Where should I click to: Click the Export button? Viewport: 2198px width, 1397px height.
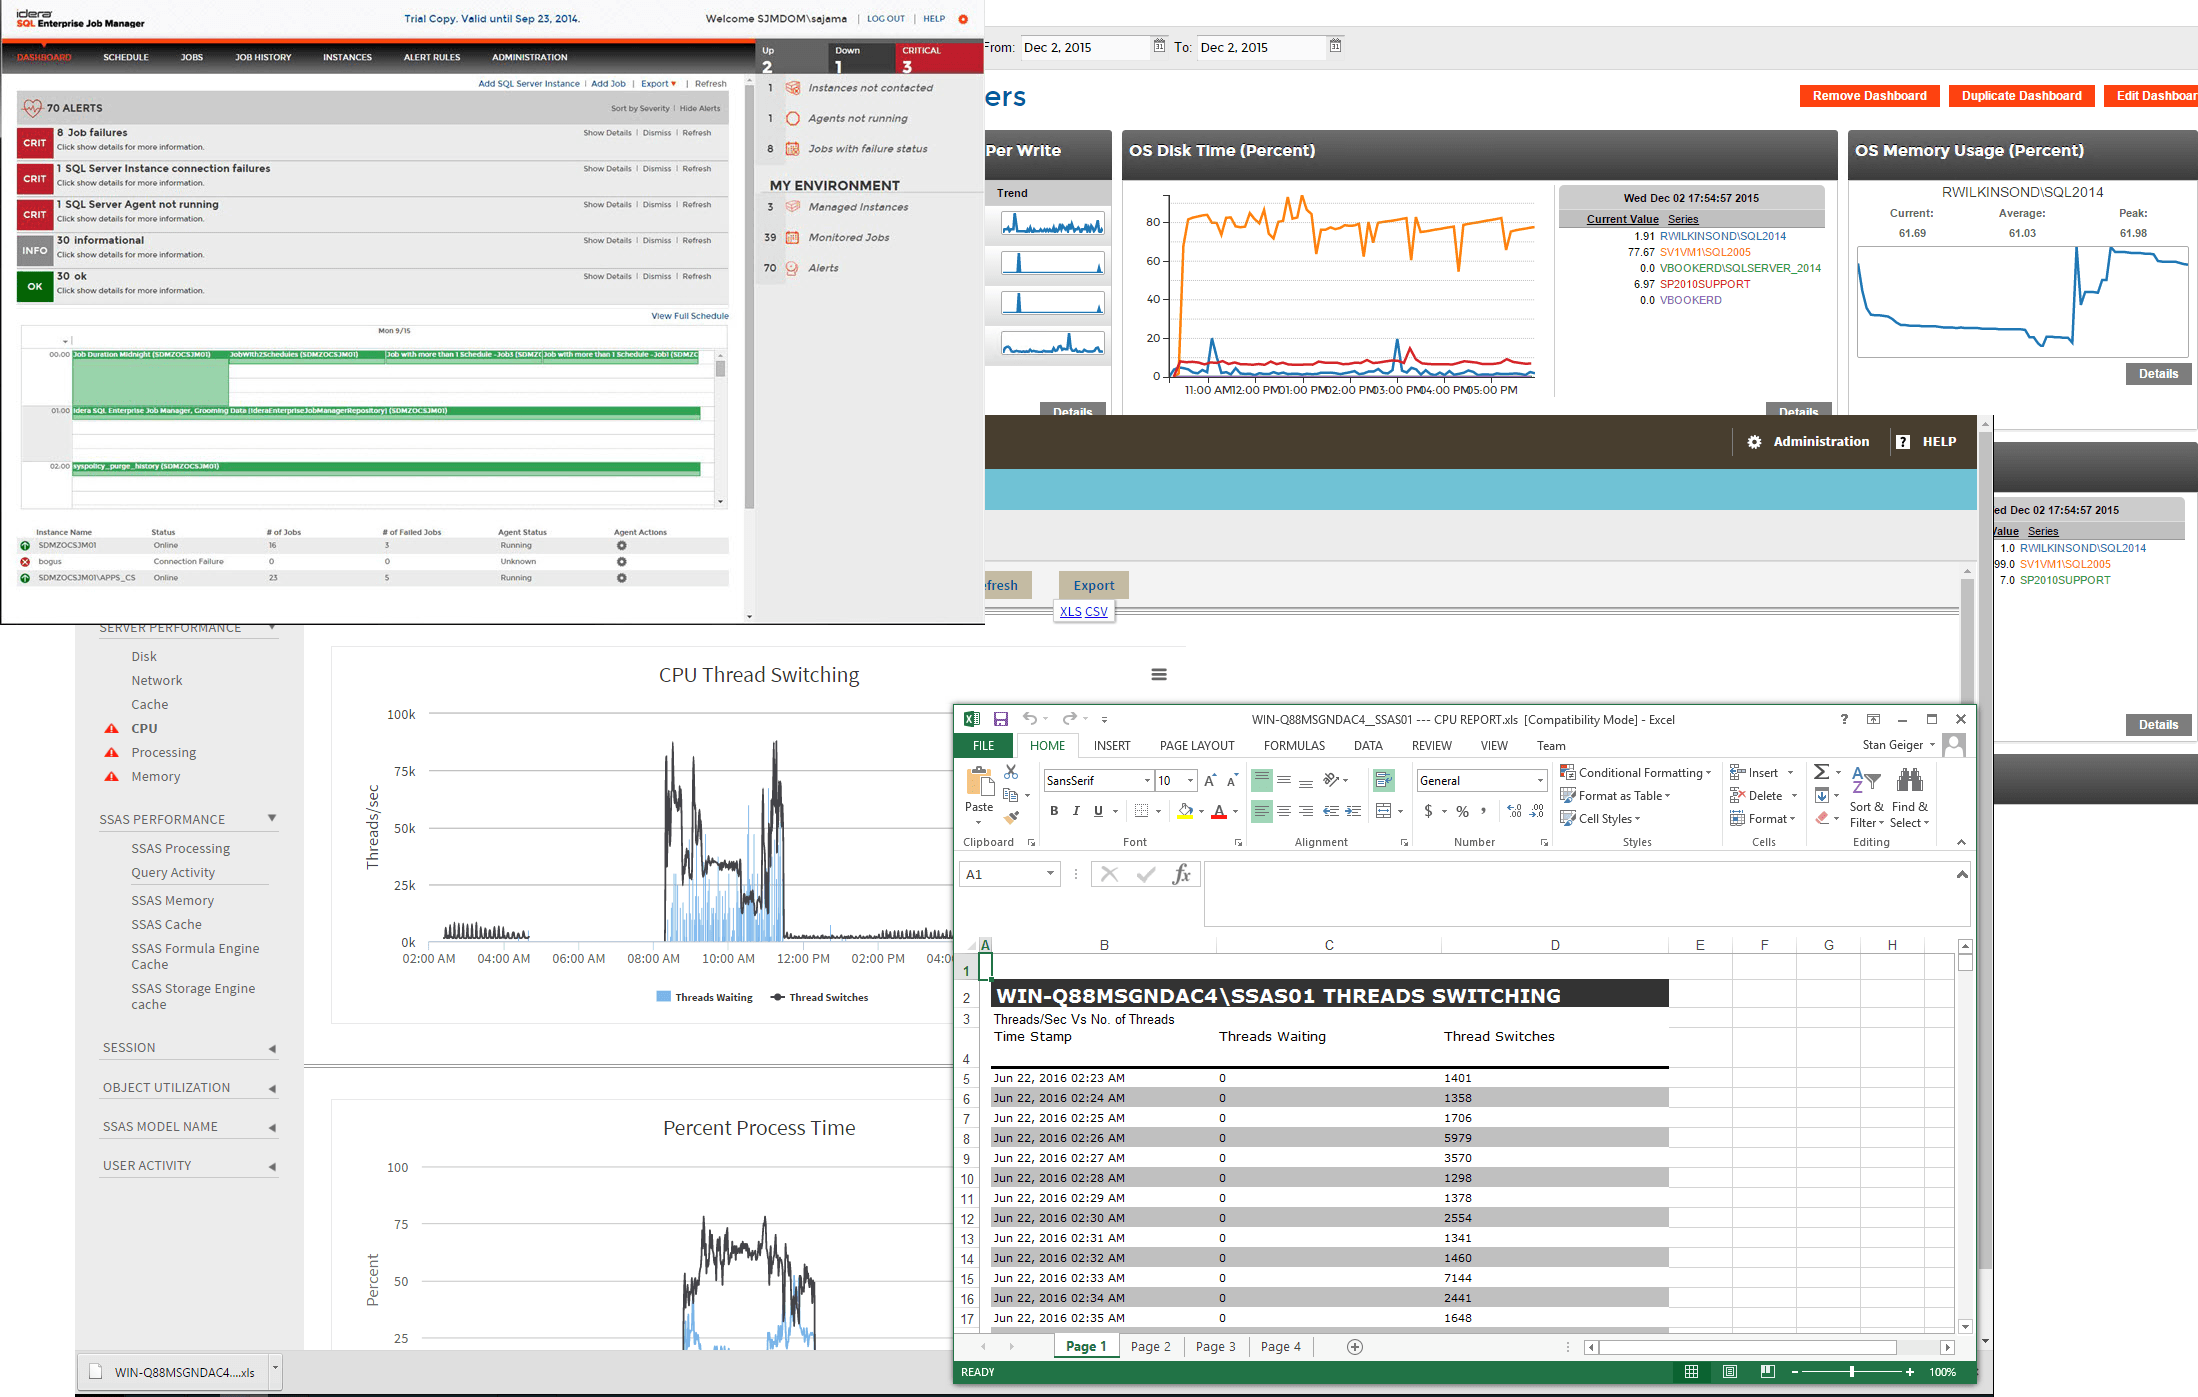pos(1094,586)
